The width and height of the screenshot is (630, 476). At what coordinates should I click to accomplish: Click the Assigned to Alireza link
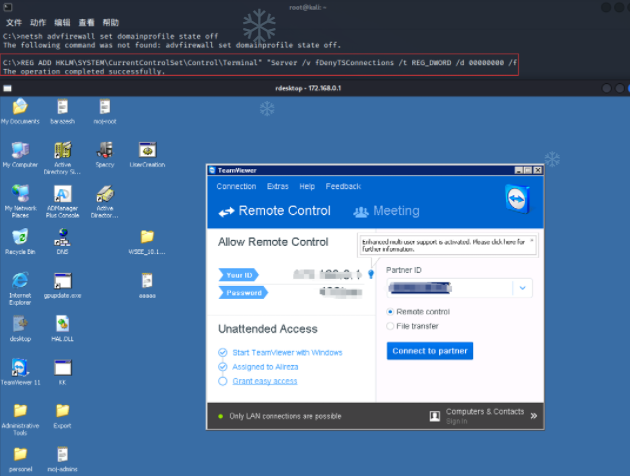coord(265,367)
